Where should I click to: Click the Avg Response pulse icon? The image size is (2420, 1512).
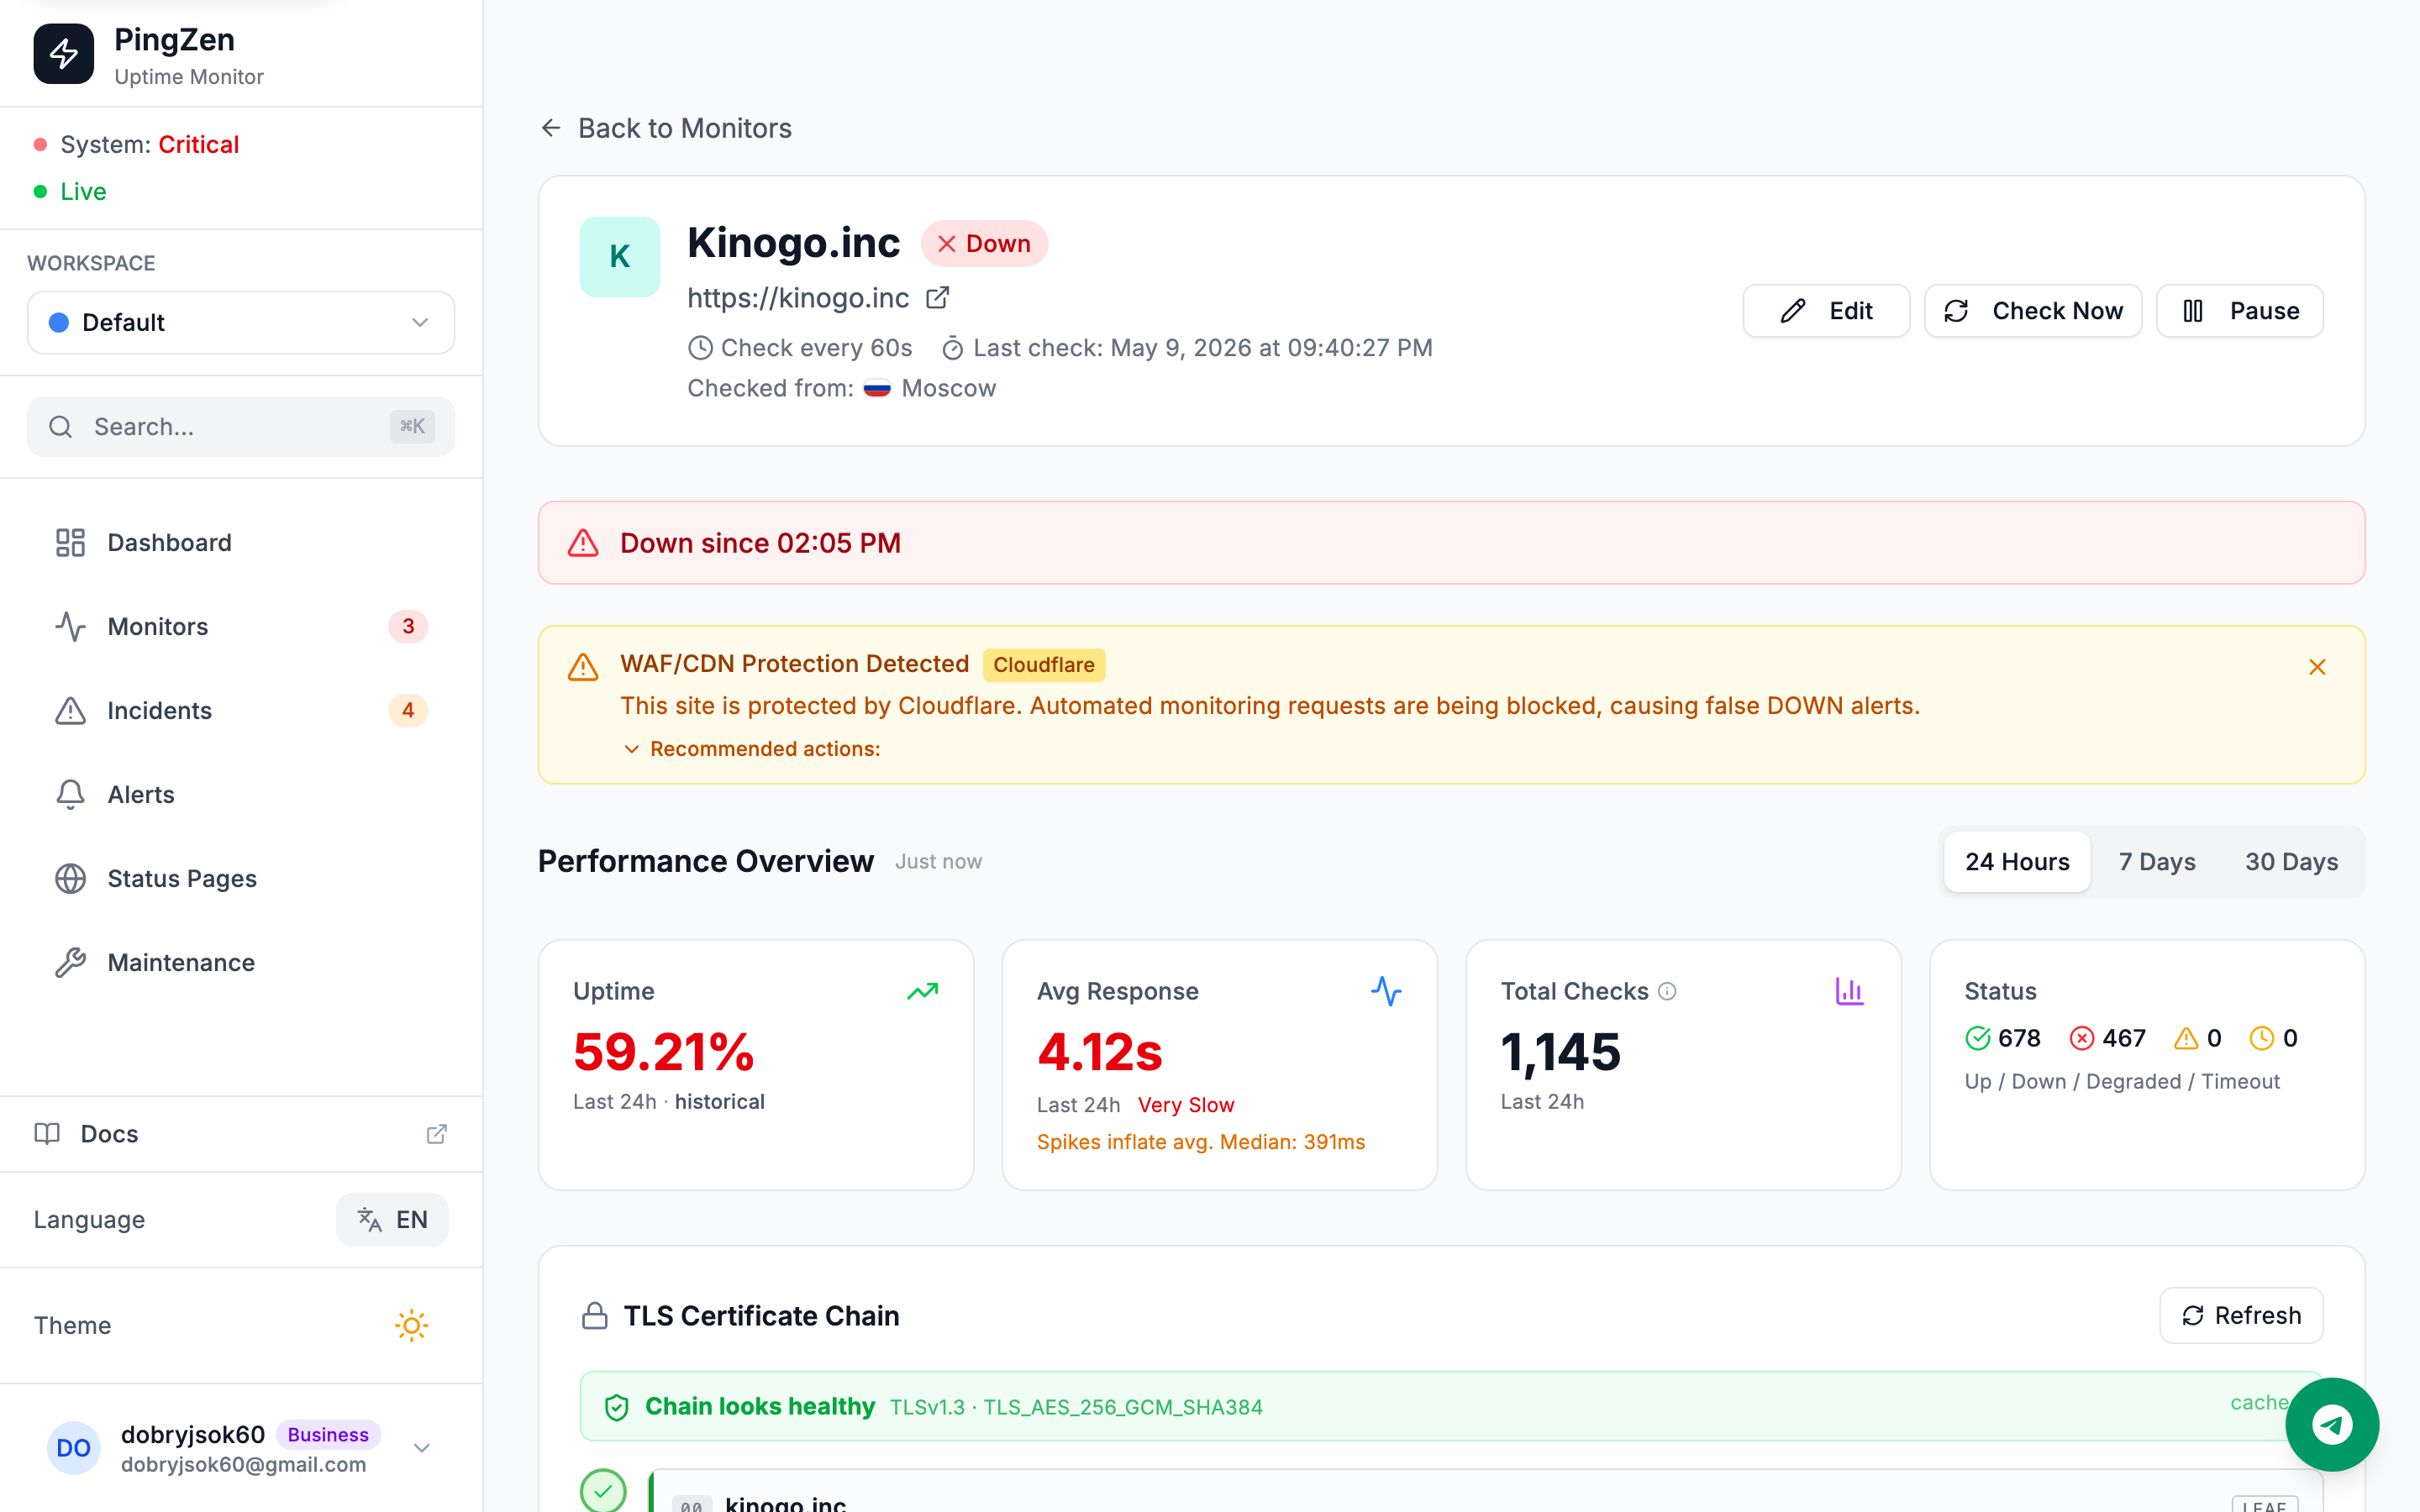coord(1386,991)
